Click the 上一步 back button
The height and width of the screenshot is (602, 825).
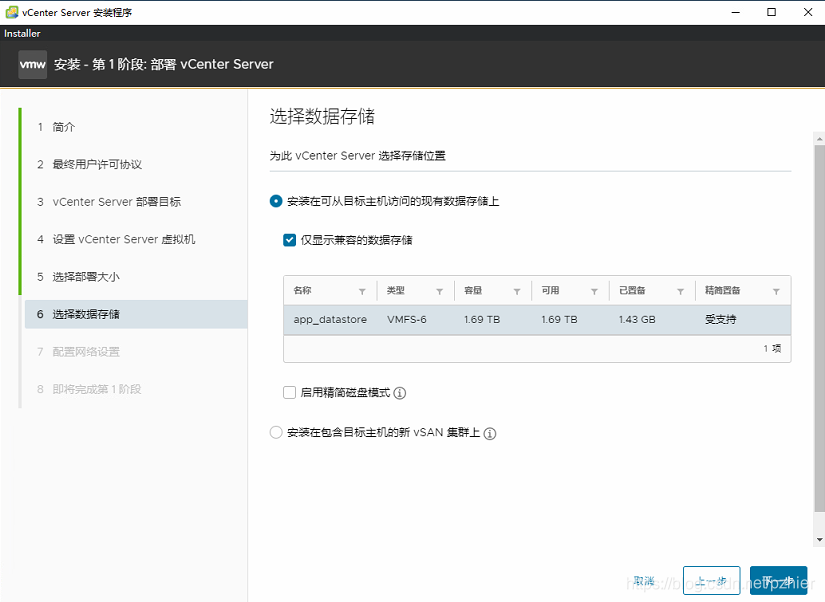point(711,580)
